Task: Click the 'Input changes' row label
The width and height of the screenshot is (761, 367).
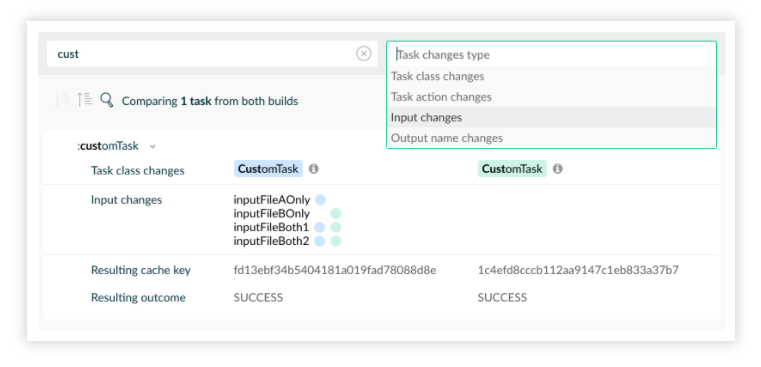Action: pyautogui.click(x=126, y=200)
